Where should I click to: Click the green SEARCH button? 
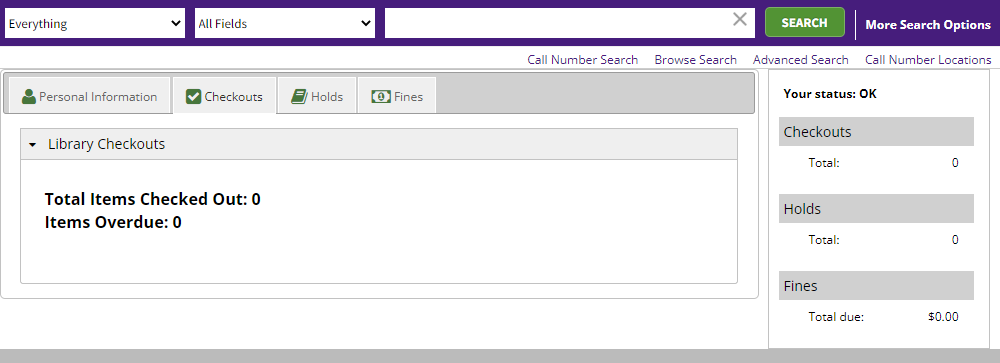coord(805,22)
